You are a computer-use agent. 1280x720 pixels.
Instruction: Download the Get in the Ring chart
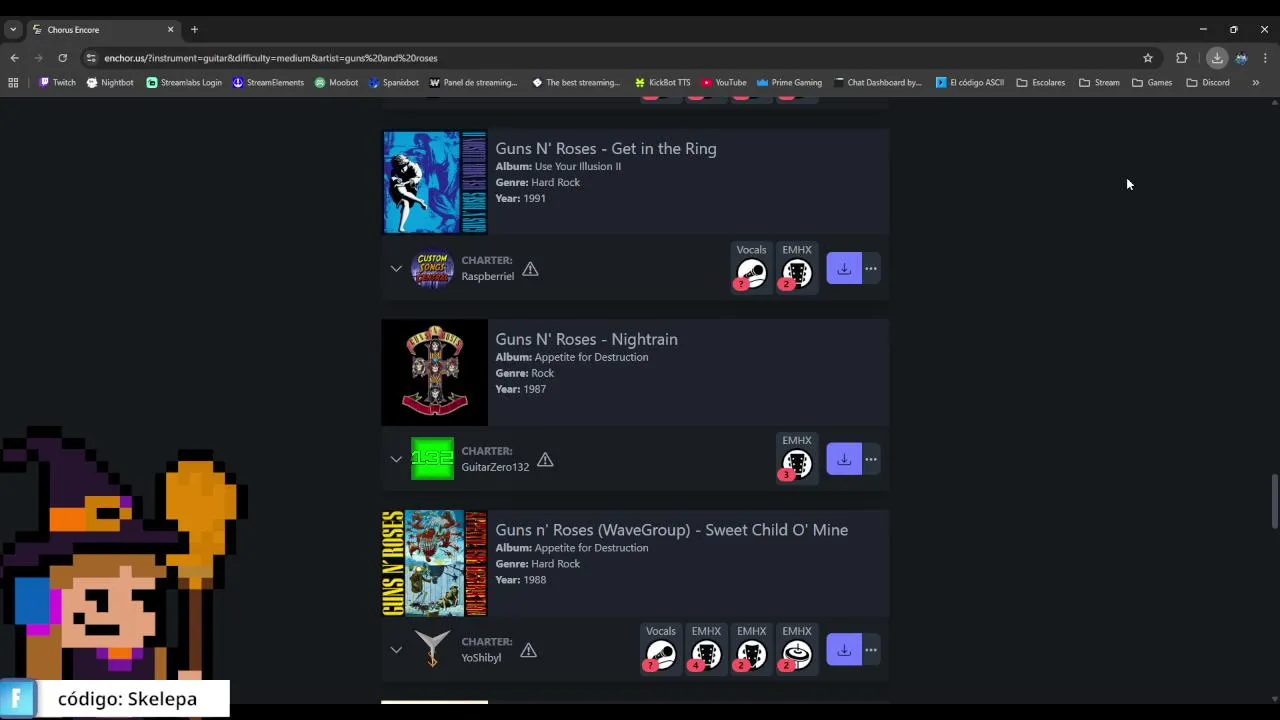[844, 268]
